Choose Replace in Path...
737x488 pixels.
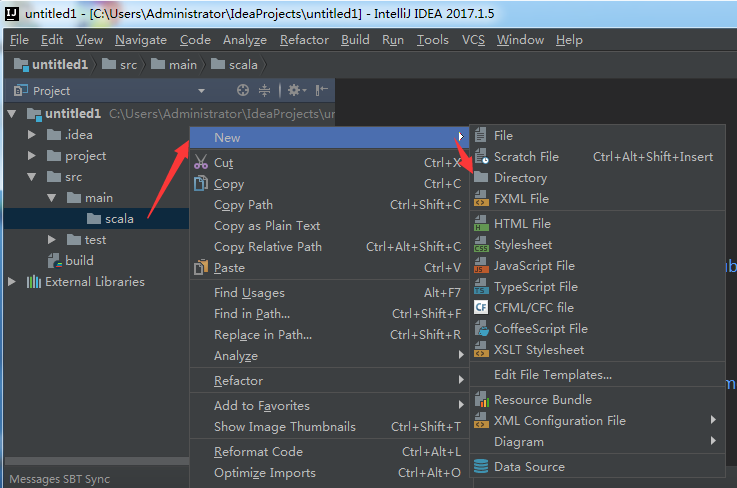coord(329,334)
